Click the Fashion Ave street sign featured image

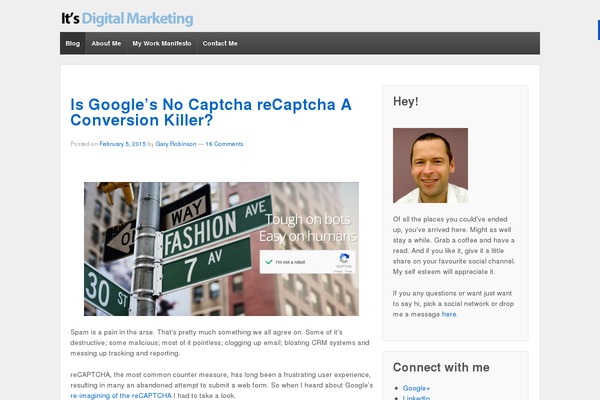tap(221, 249)
